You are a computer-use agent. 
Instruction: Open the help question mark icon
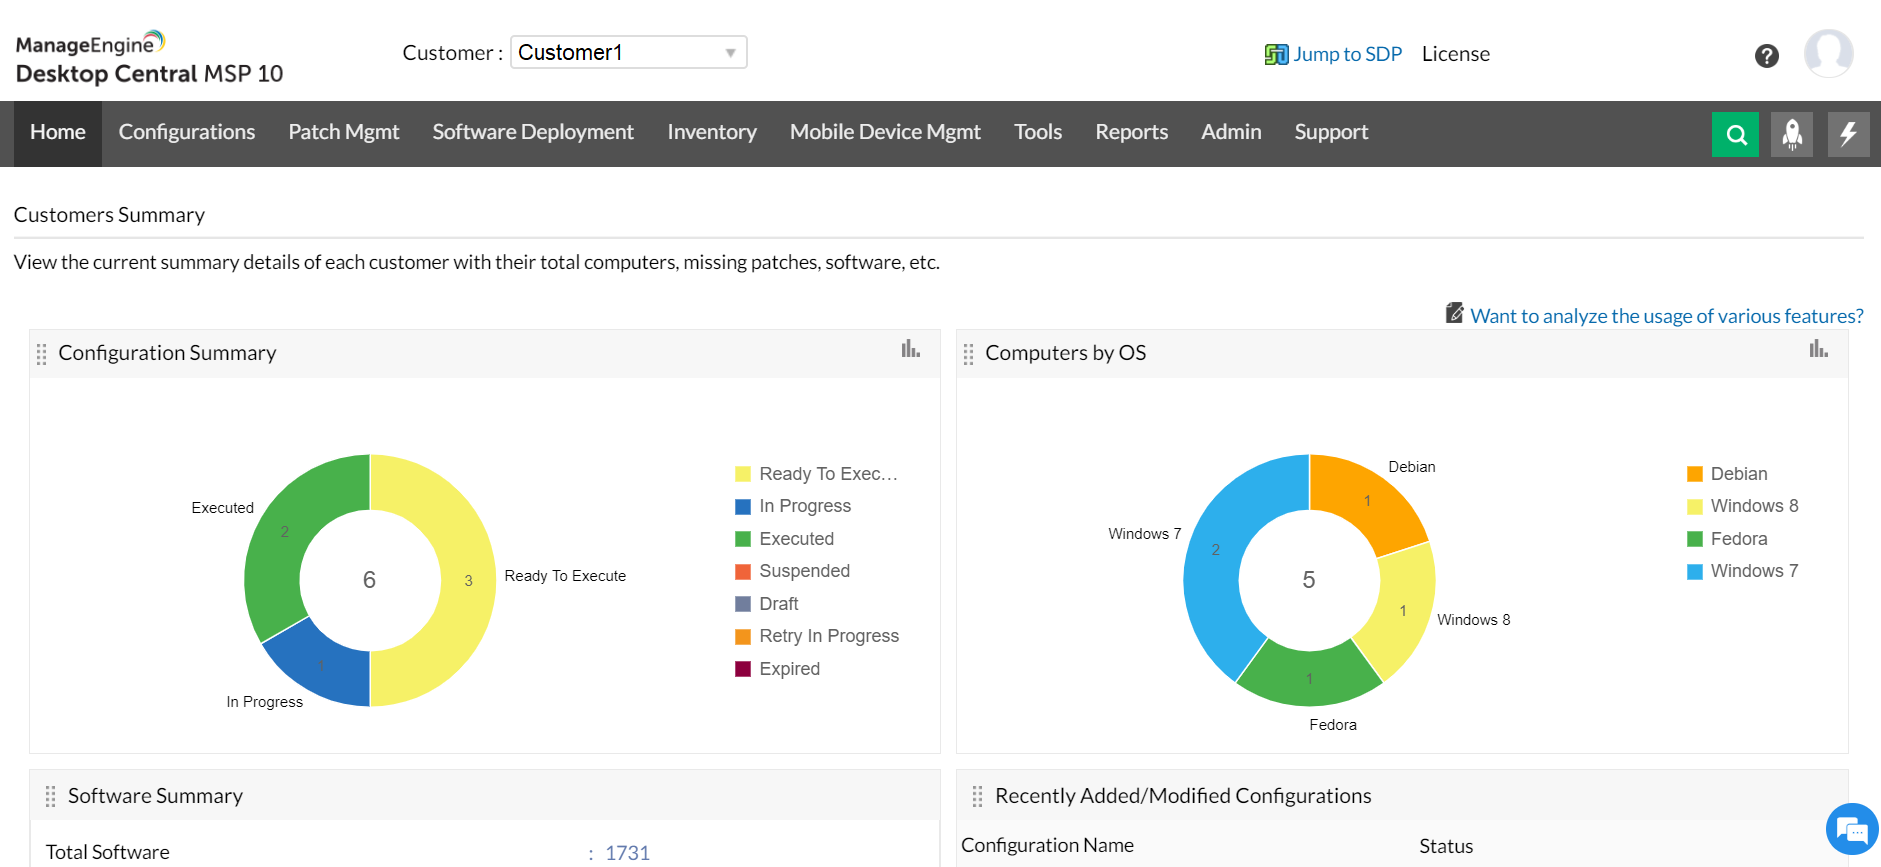tap(1767, 56)
